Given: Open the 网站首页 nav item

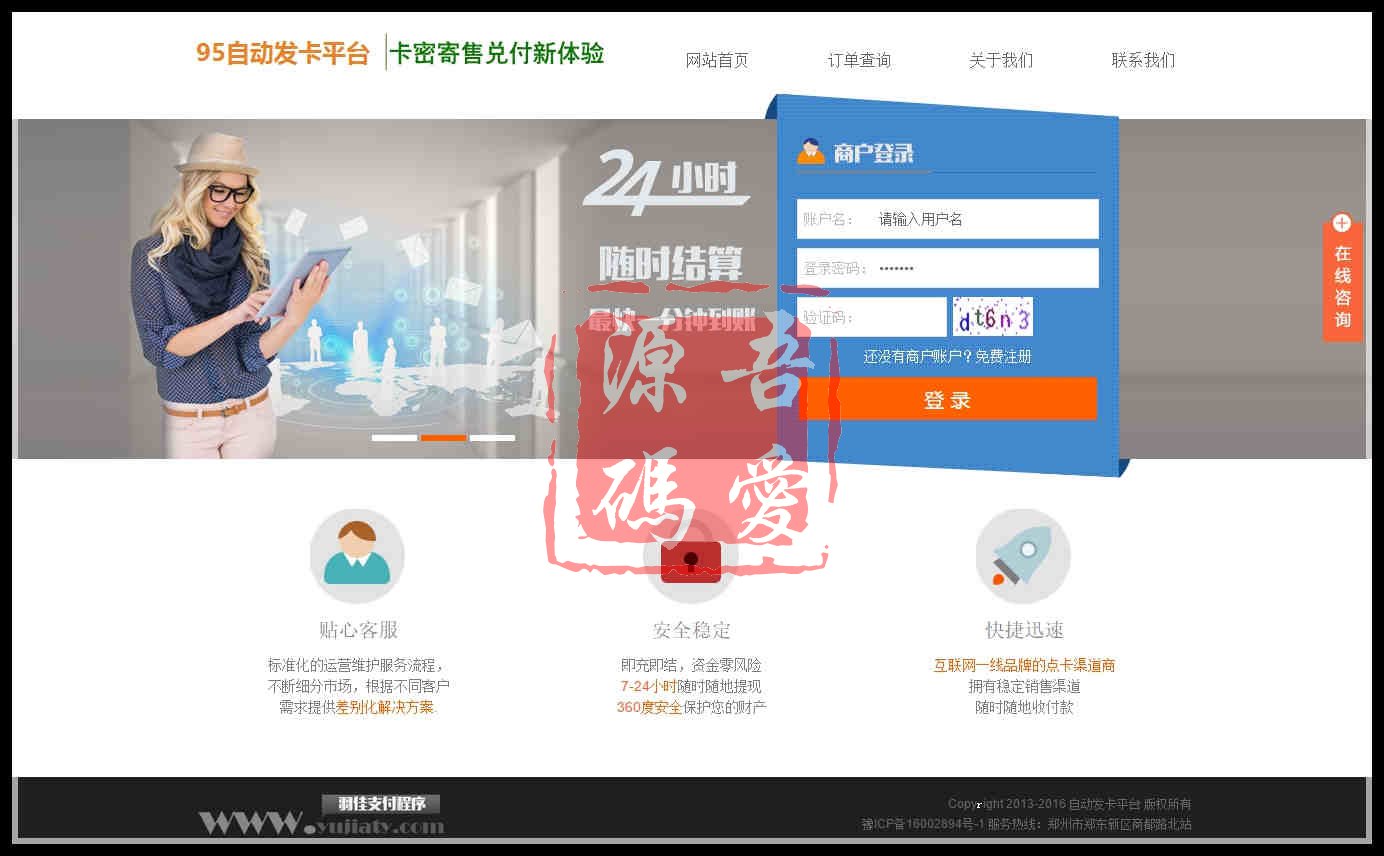Looking at the screenshot, I should pyautogui.click(x=716, y=60).
